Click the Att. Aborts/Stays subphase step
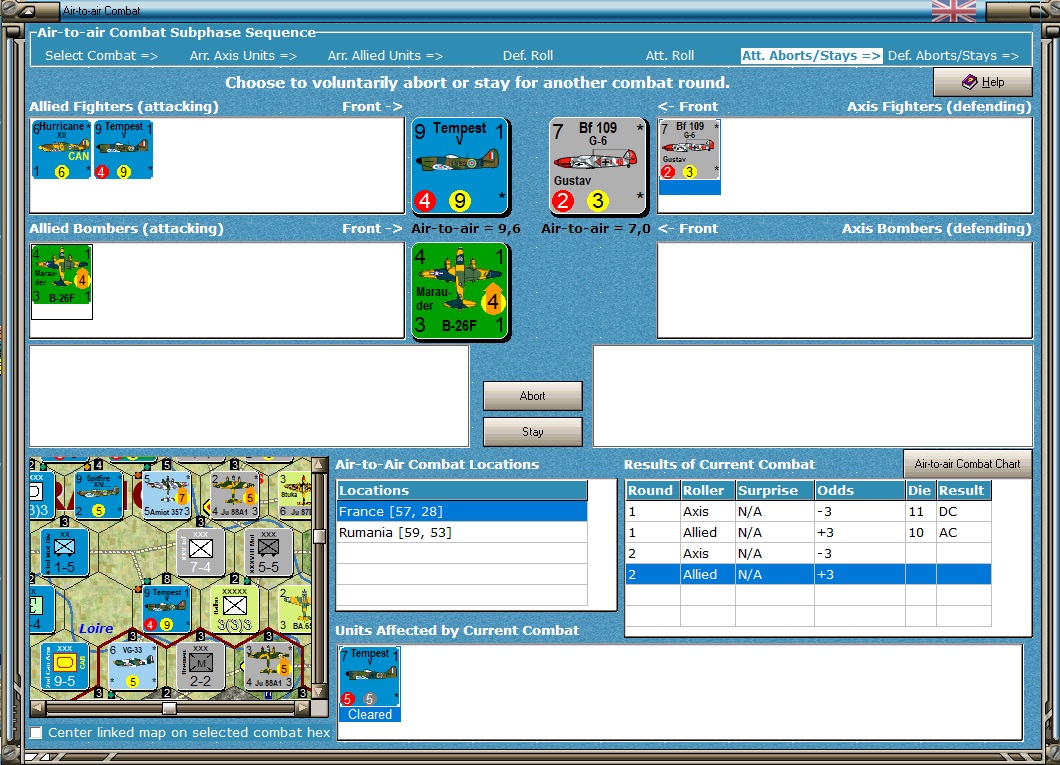The width and height of the screenshot is (1060, 765). click(x=811, y=55)
